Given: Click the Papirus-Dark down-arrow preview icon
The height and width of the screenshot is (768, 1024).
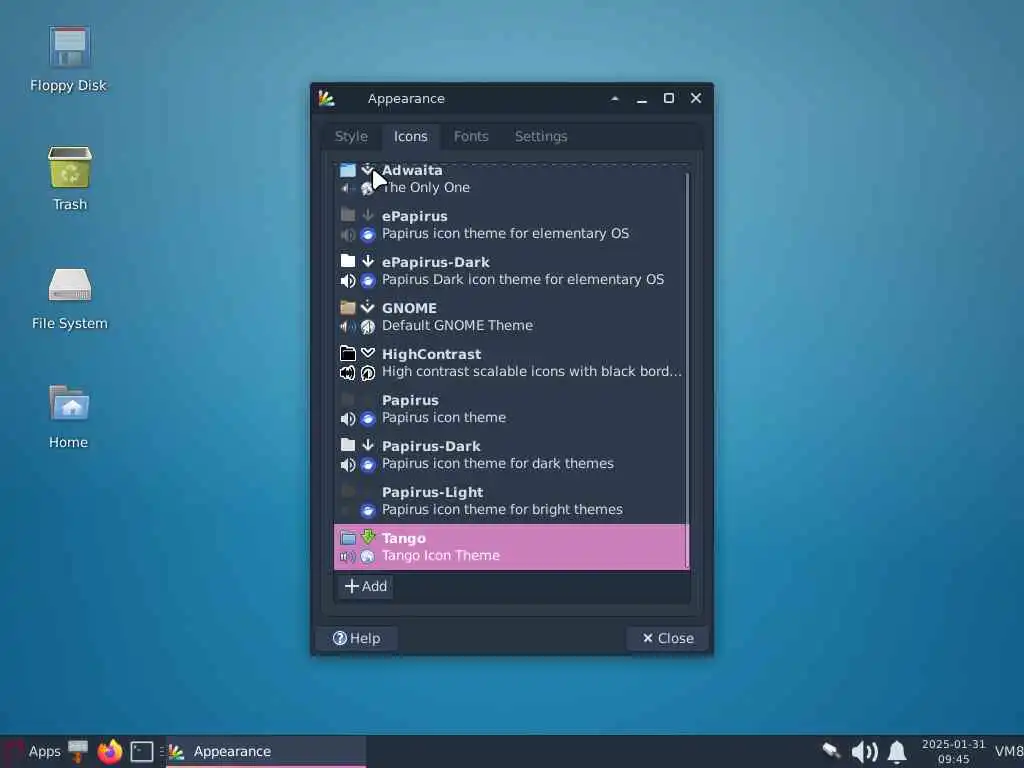Looking at the screenshot, I should (368, 445).
